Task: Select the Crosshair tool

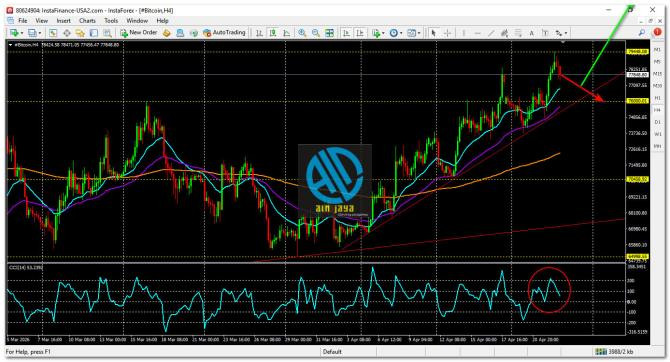Action: pyautogui.click(x=447, y=32)
